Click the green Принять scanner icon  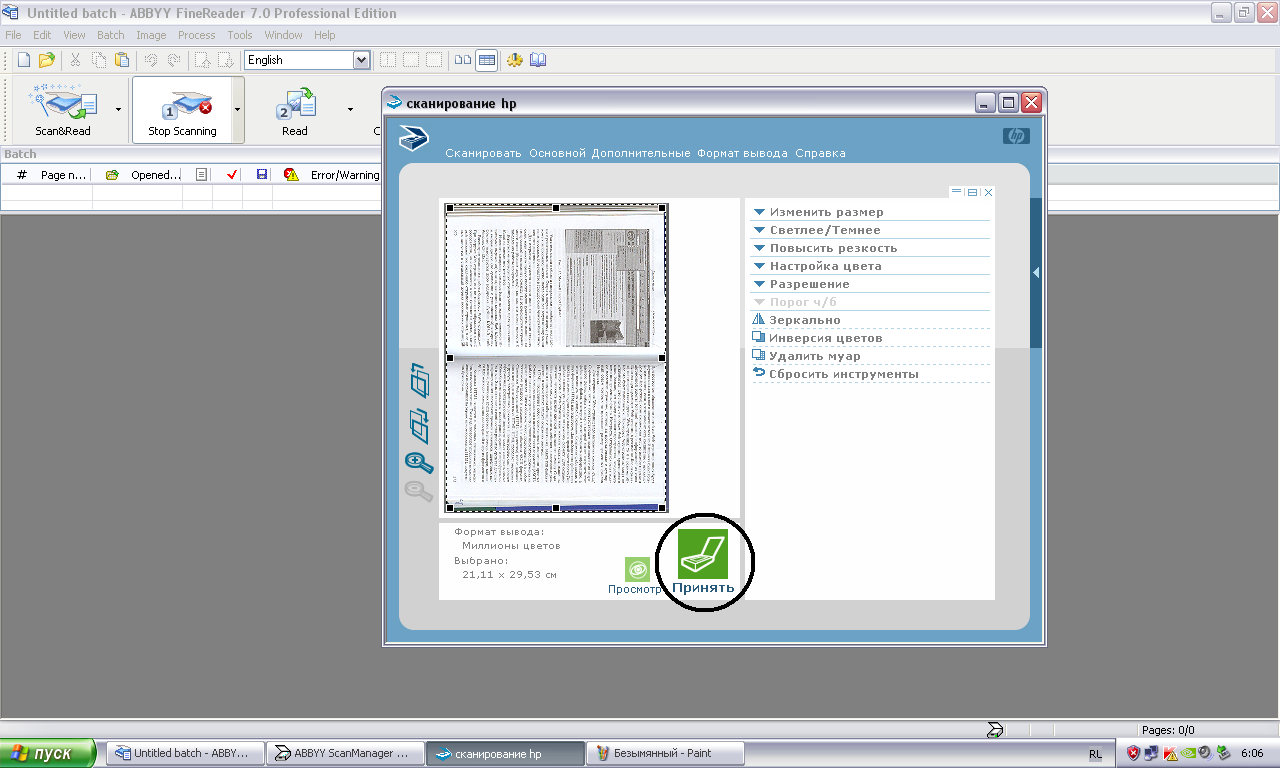click(703, 554)
